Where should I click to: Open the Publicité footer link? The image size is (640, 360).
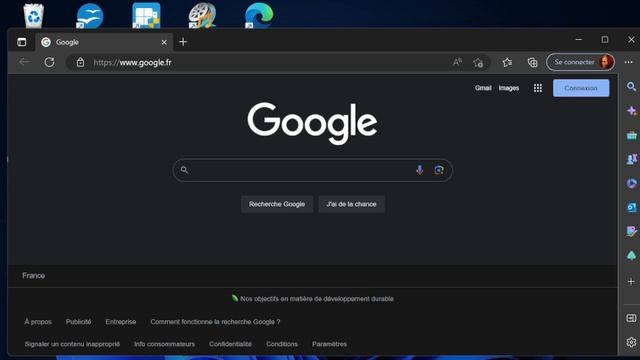78,322
